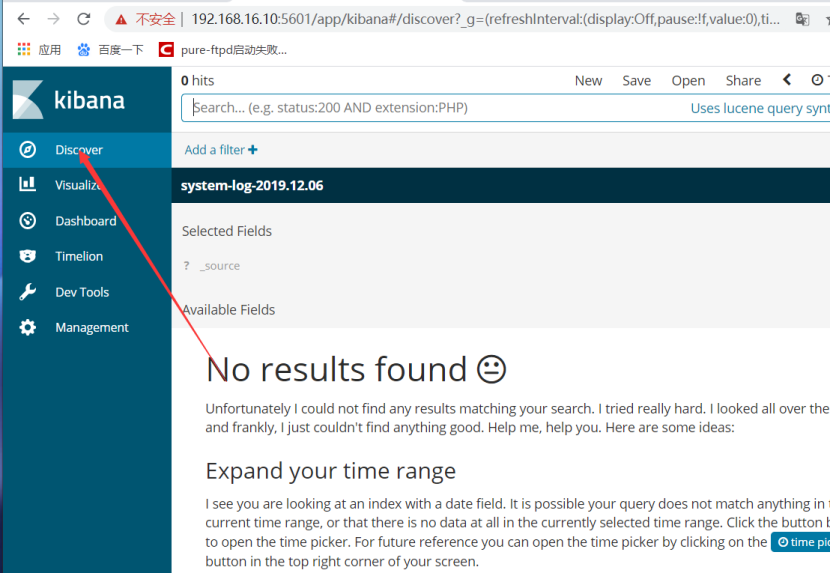Click the Timelion mask icon
Screen dimensions: 830x573
tap(28, 256)
